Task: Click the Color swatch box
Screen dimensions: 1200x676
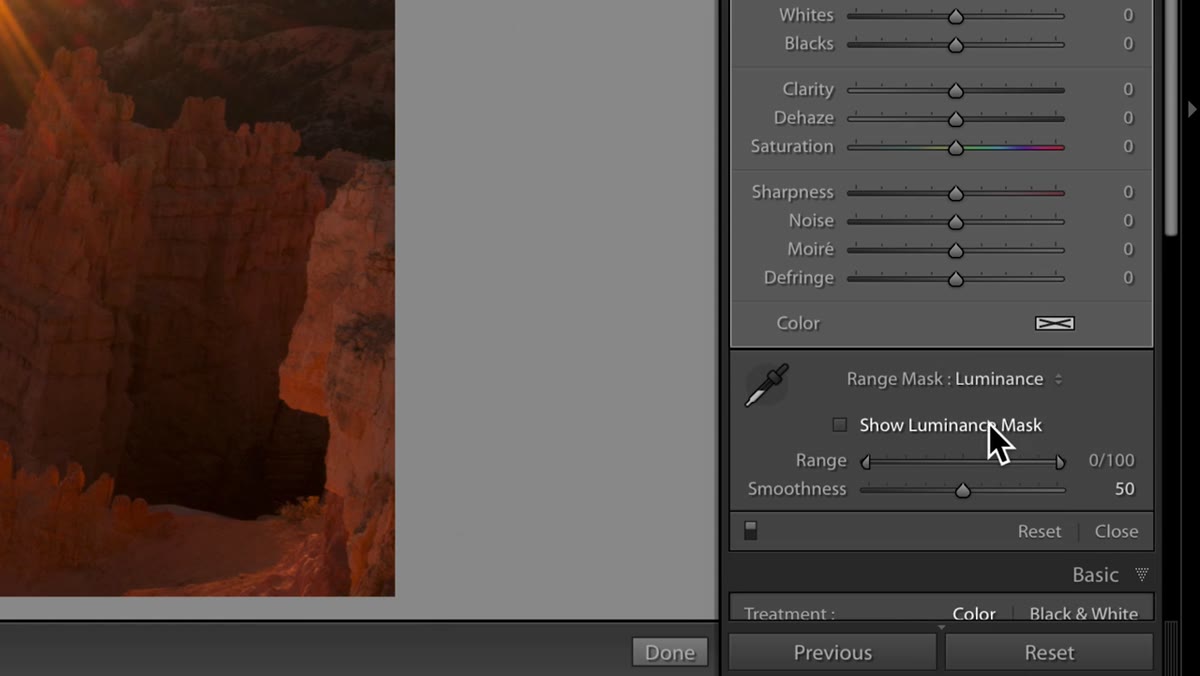Action: point(1054,323)
